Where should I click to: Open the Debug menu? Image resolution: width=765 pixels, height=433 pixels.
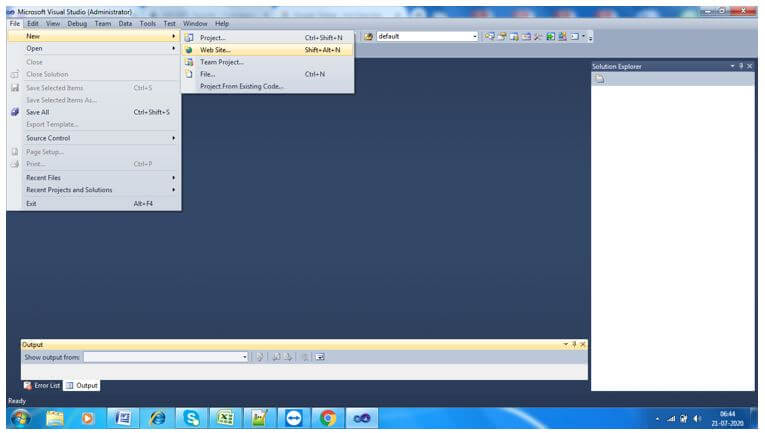tap(77, 23)
